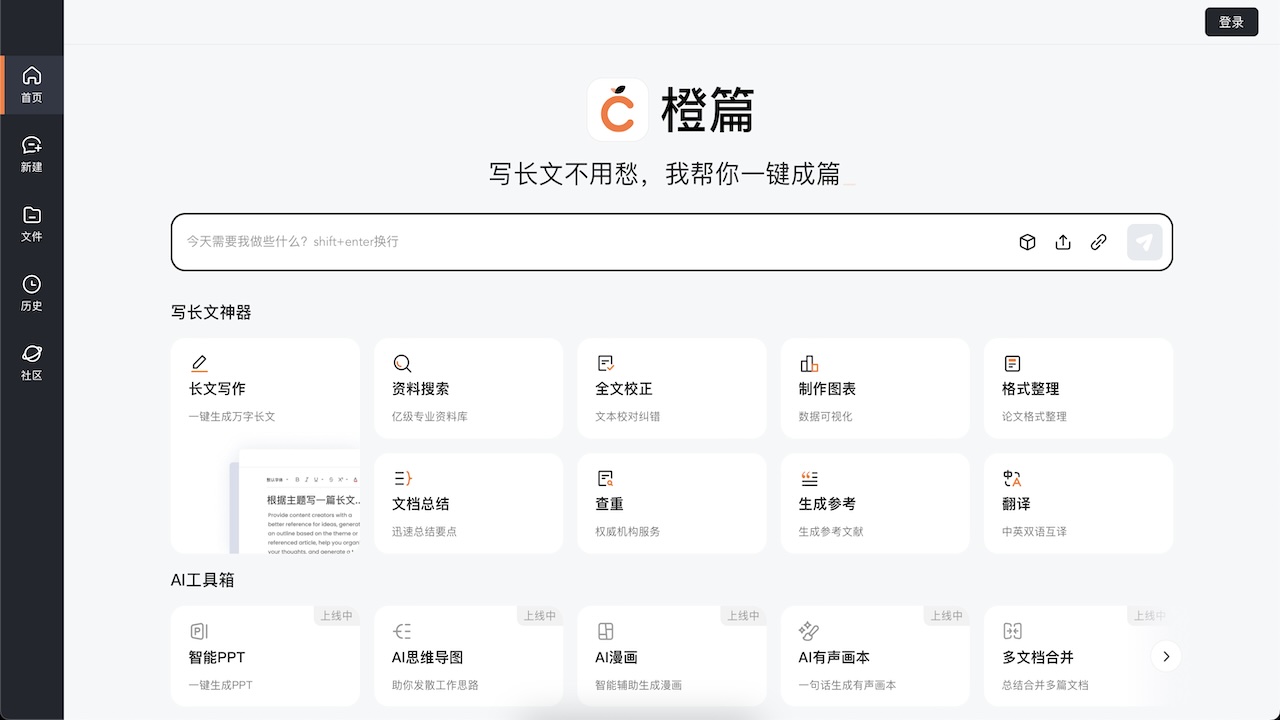The image size is (1280, 720).
Task: Open the 资料搜索 search tool card
Action: click(468, 388)
